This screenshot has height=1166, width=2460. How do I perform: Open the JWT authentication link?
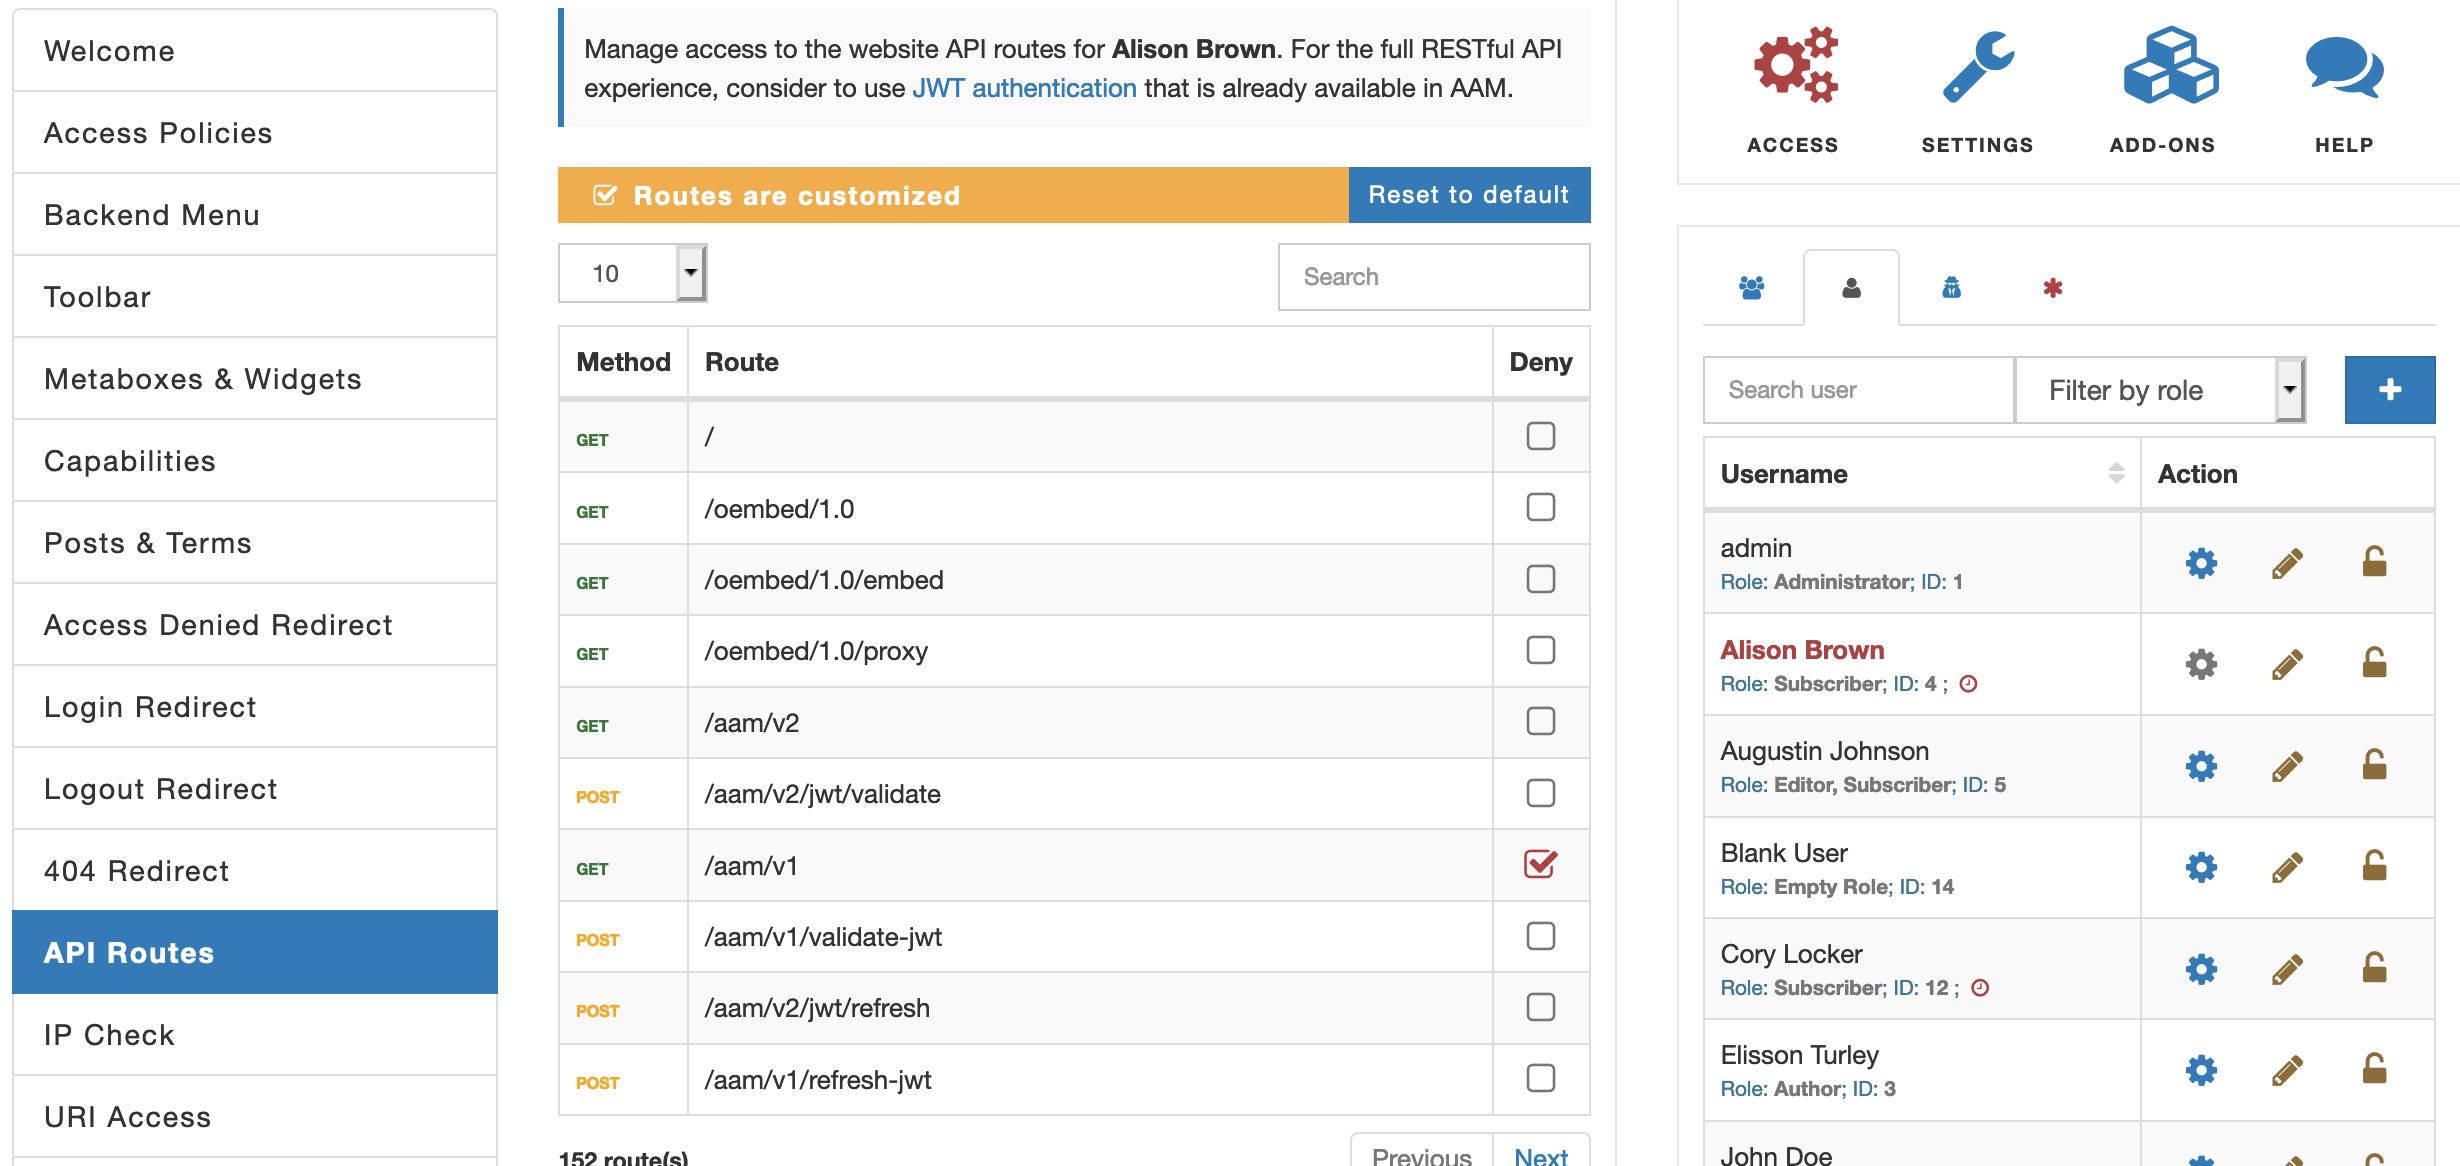point(1024,88)
